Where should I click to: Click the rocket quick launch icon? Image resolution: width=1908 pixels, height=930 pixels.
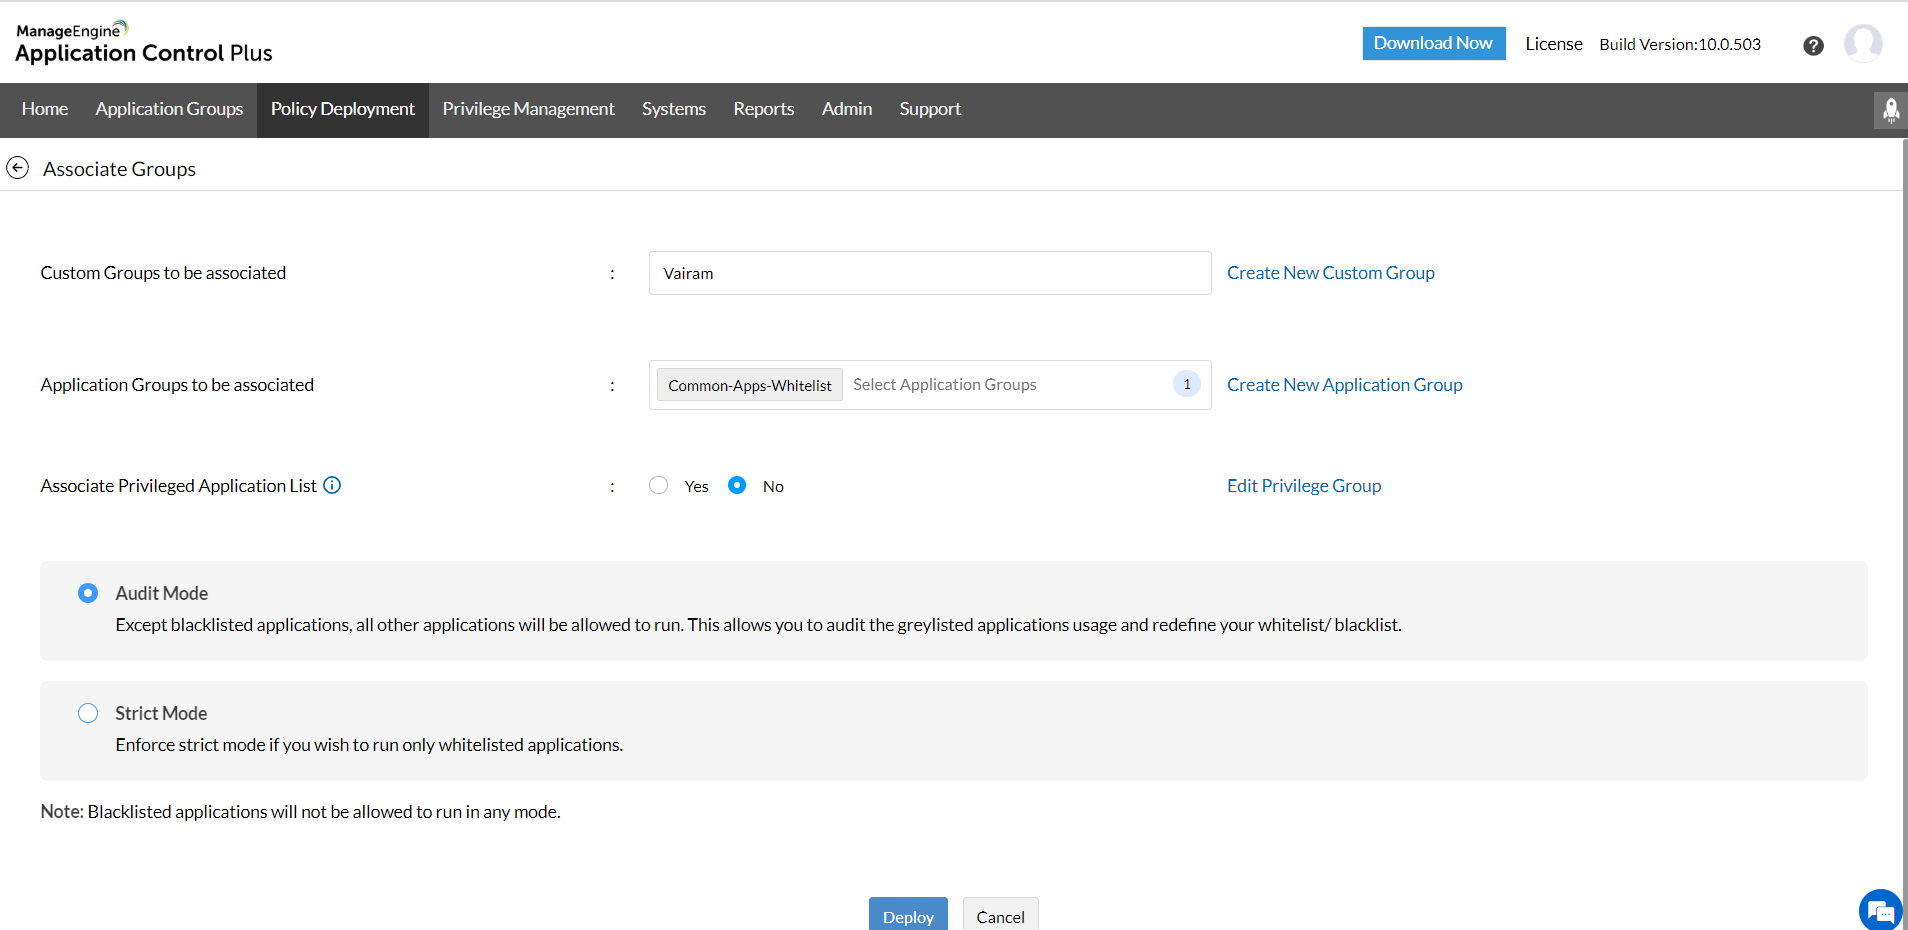click(1890, 110)
